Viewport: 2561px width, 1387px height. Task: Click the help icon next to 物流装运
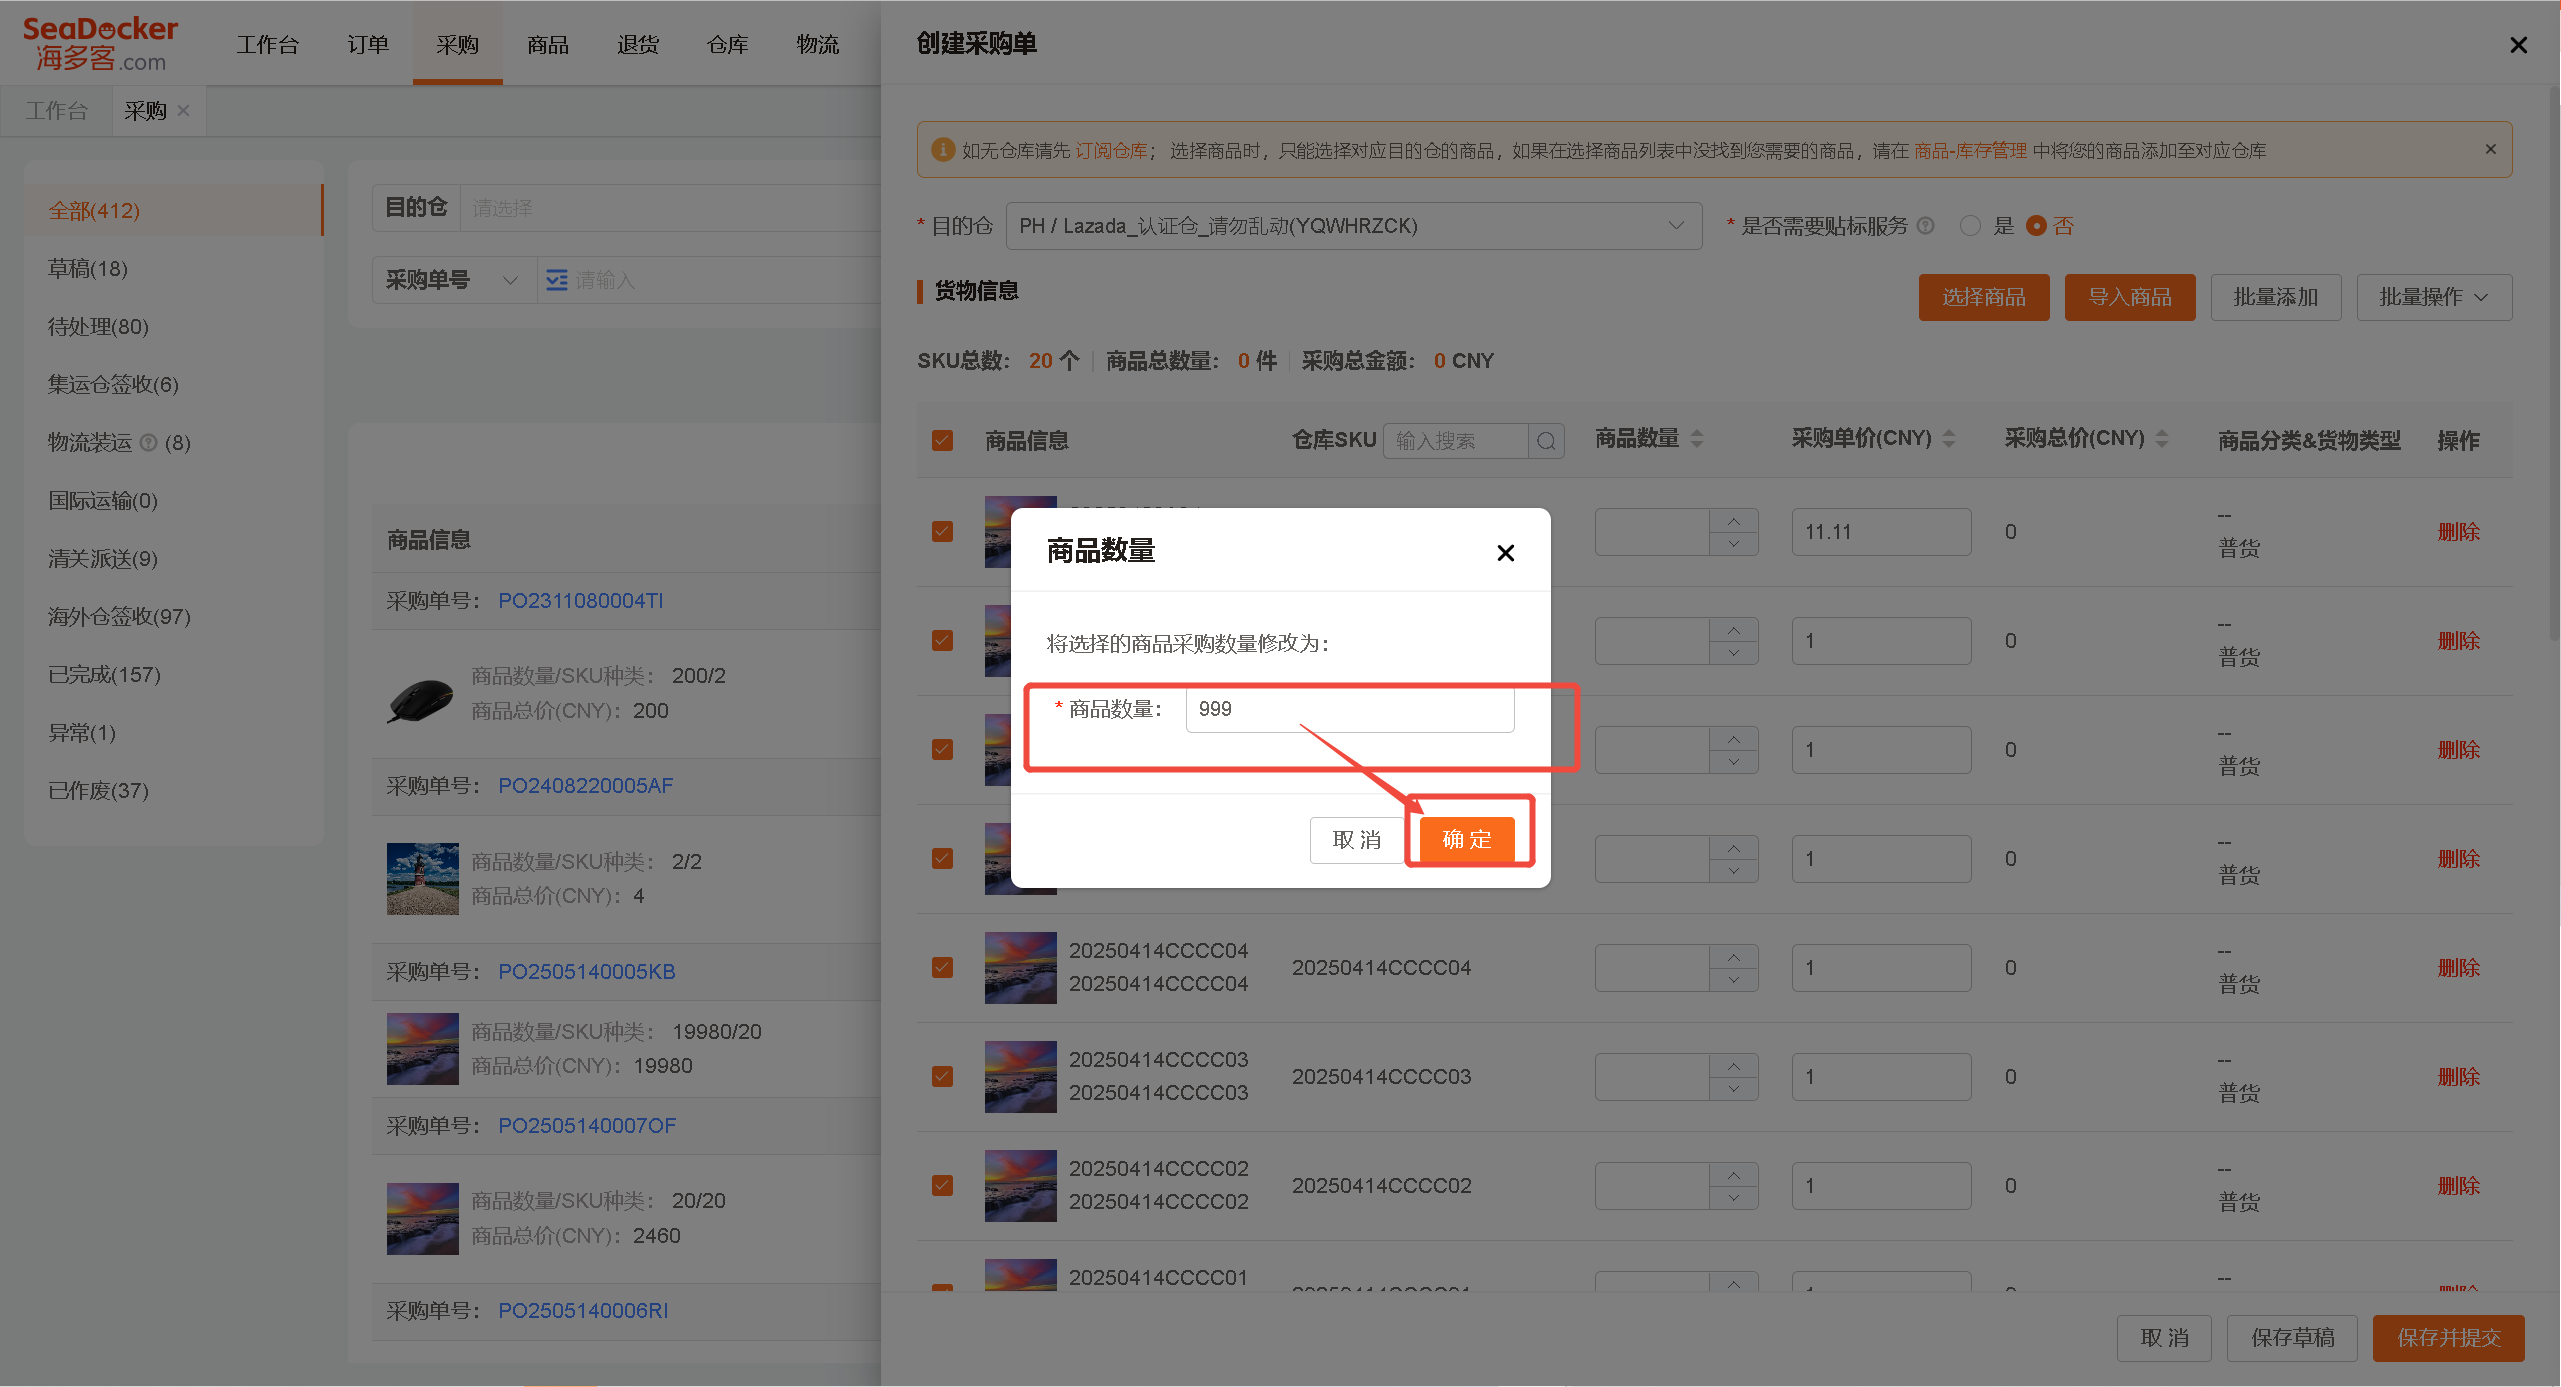(148, 442)
